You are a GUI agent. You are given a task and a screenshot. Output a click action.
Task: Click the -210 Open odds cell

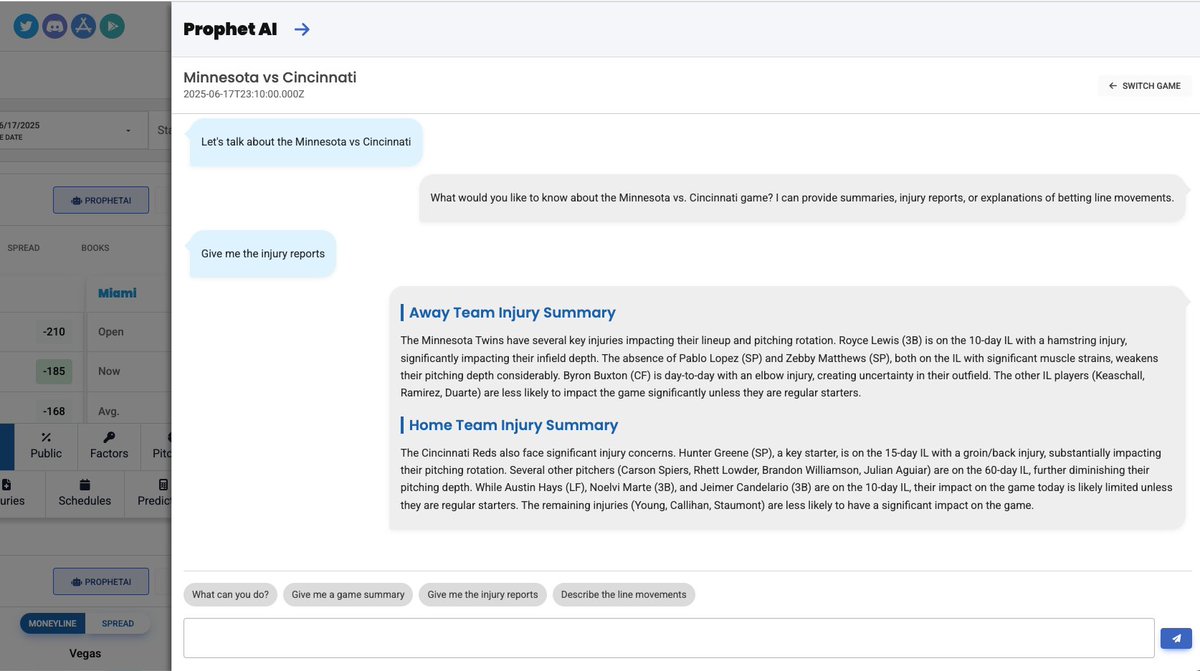coord(54,332)
